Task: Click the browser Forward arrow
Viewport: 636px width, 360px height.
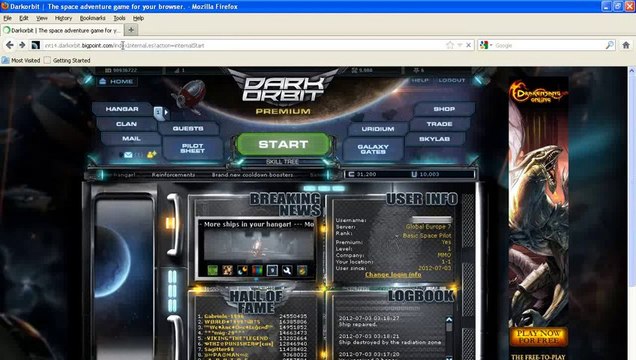Action: (22, 45)
